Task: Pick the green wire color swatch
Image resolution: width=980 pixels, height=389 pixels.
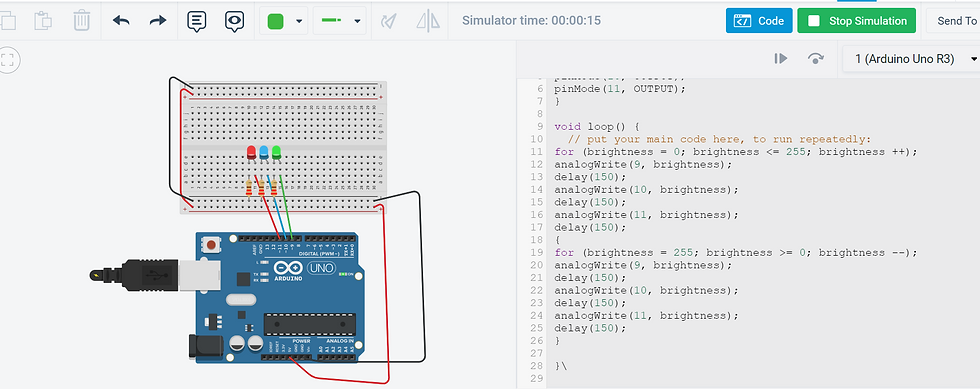Action: [x=276, y=21]
